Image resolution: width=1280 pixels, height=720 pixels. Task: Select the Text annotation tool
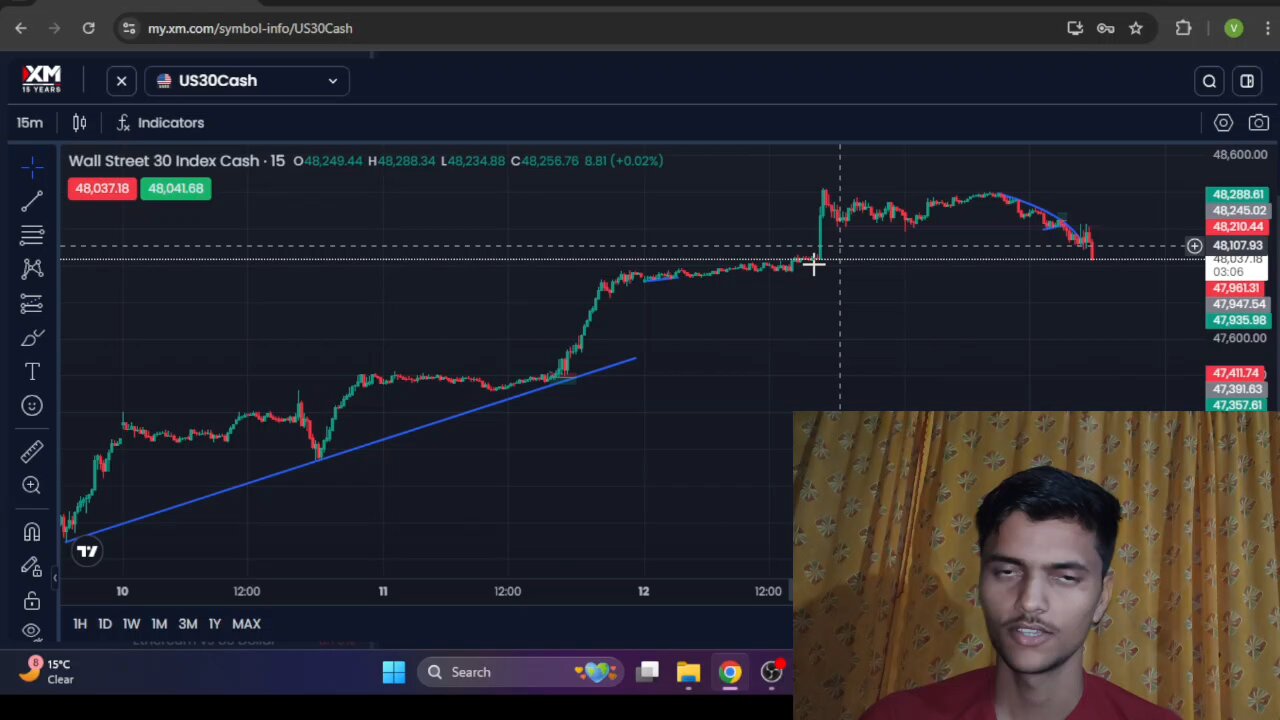point(32,371)
